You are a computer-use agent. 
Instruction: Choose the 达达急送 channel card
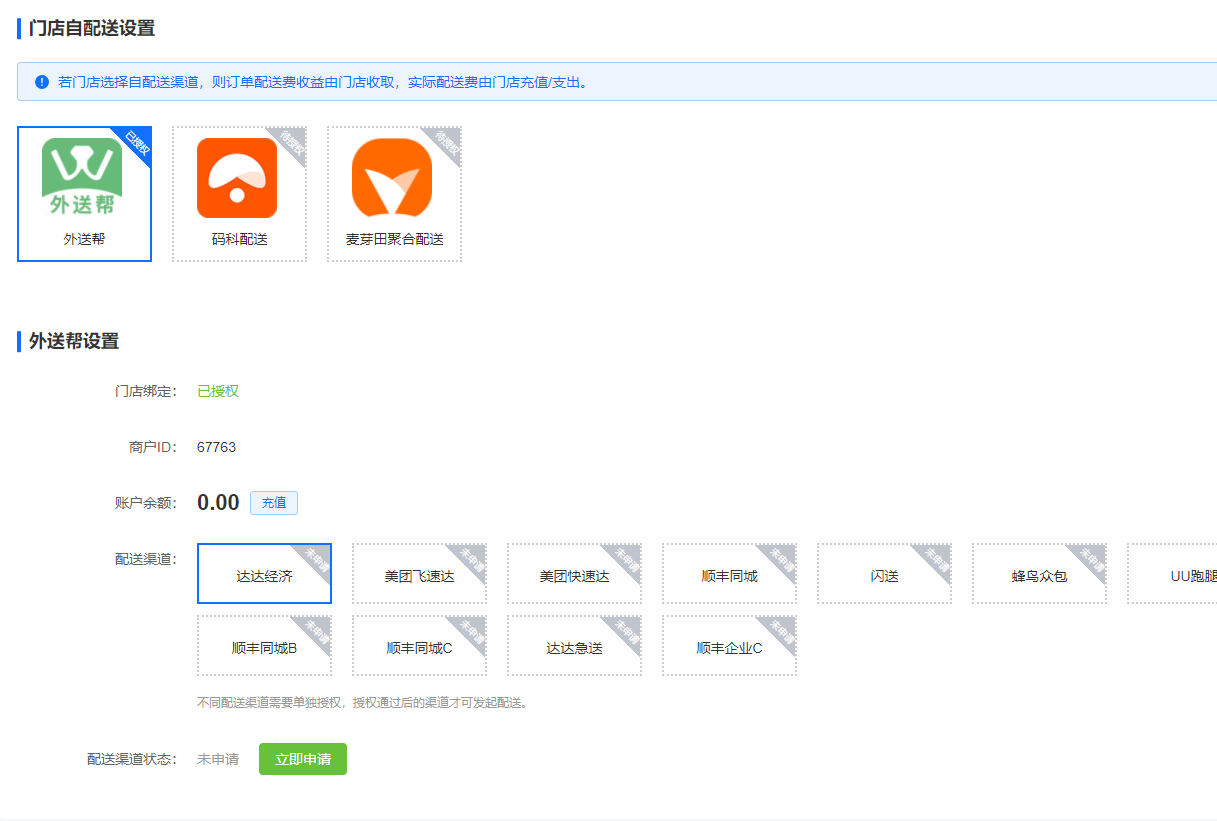click(x=574, y=646)
